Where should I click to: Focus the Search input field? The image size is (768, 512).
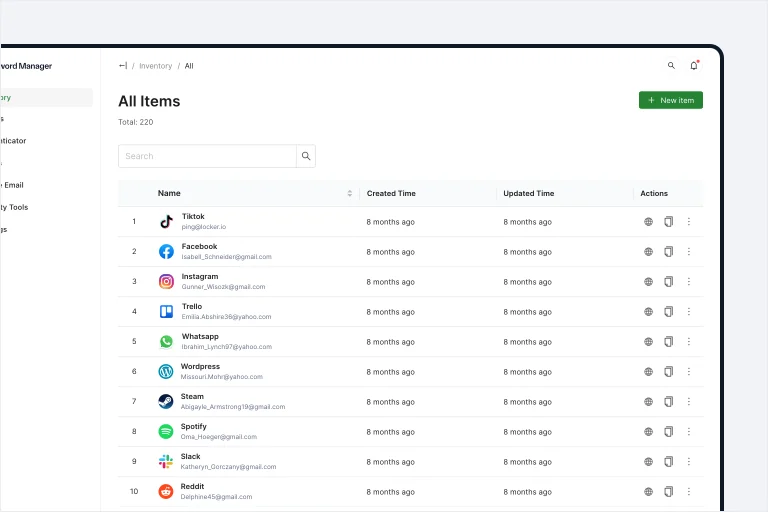[x=207, y=156]
